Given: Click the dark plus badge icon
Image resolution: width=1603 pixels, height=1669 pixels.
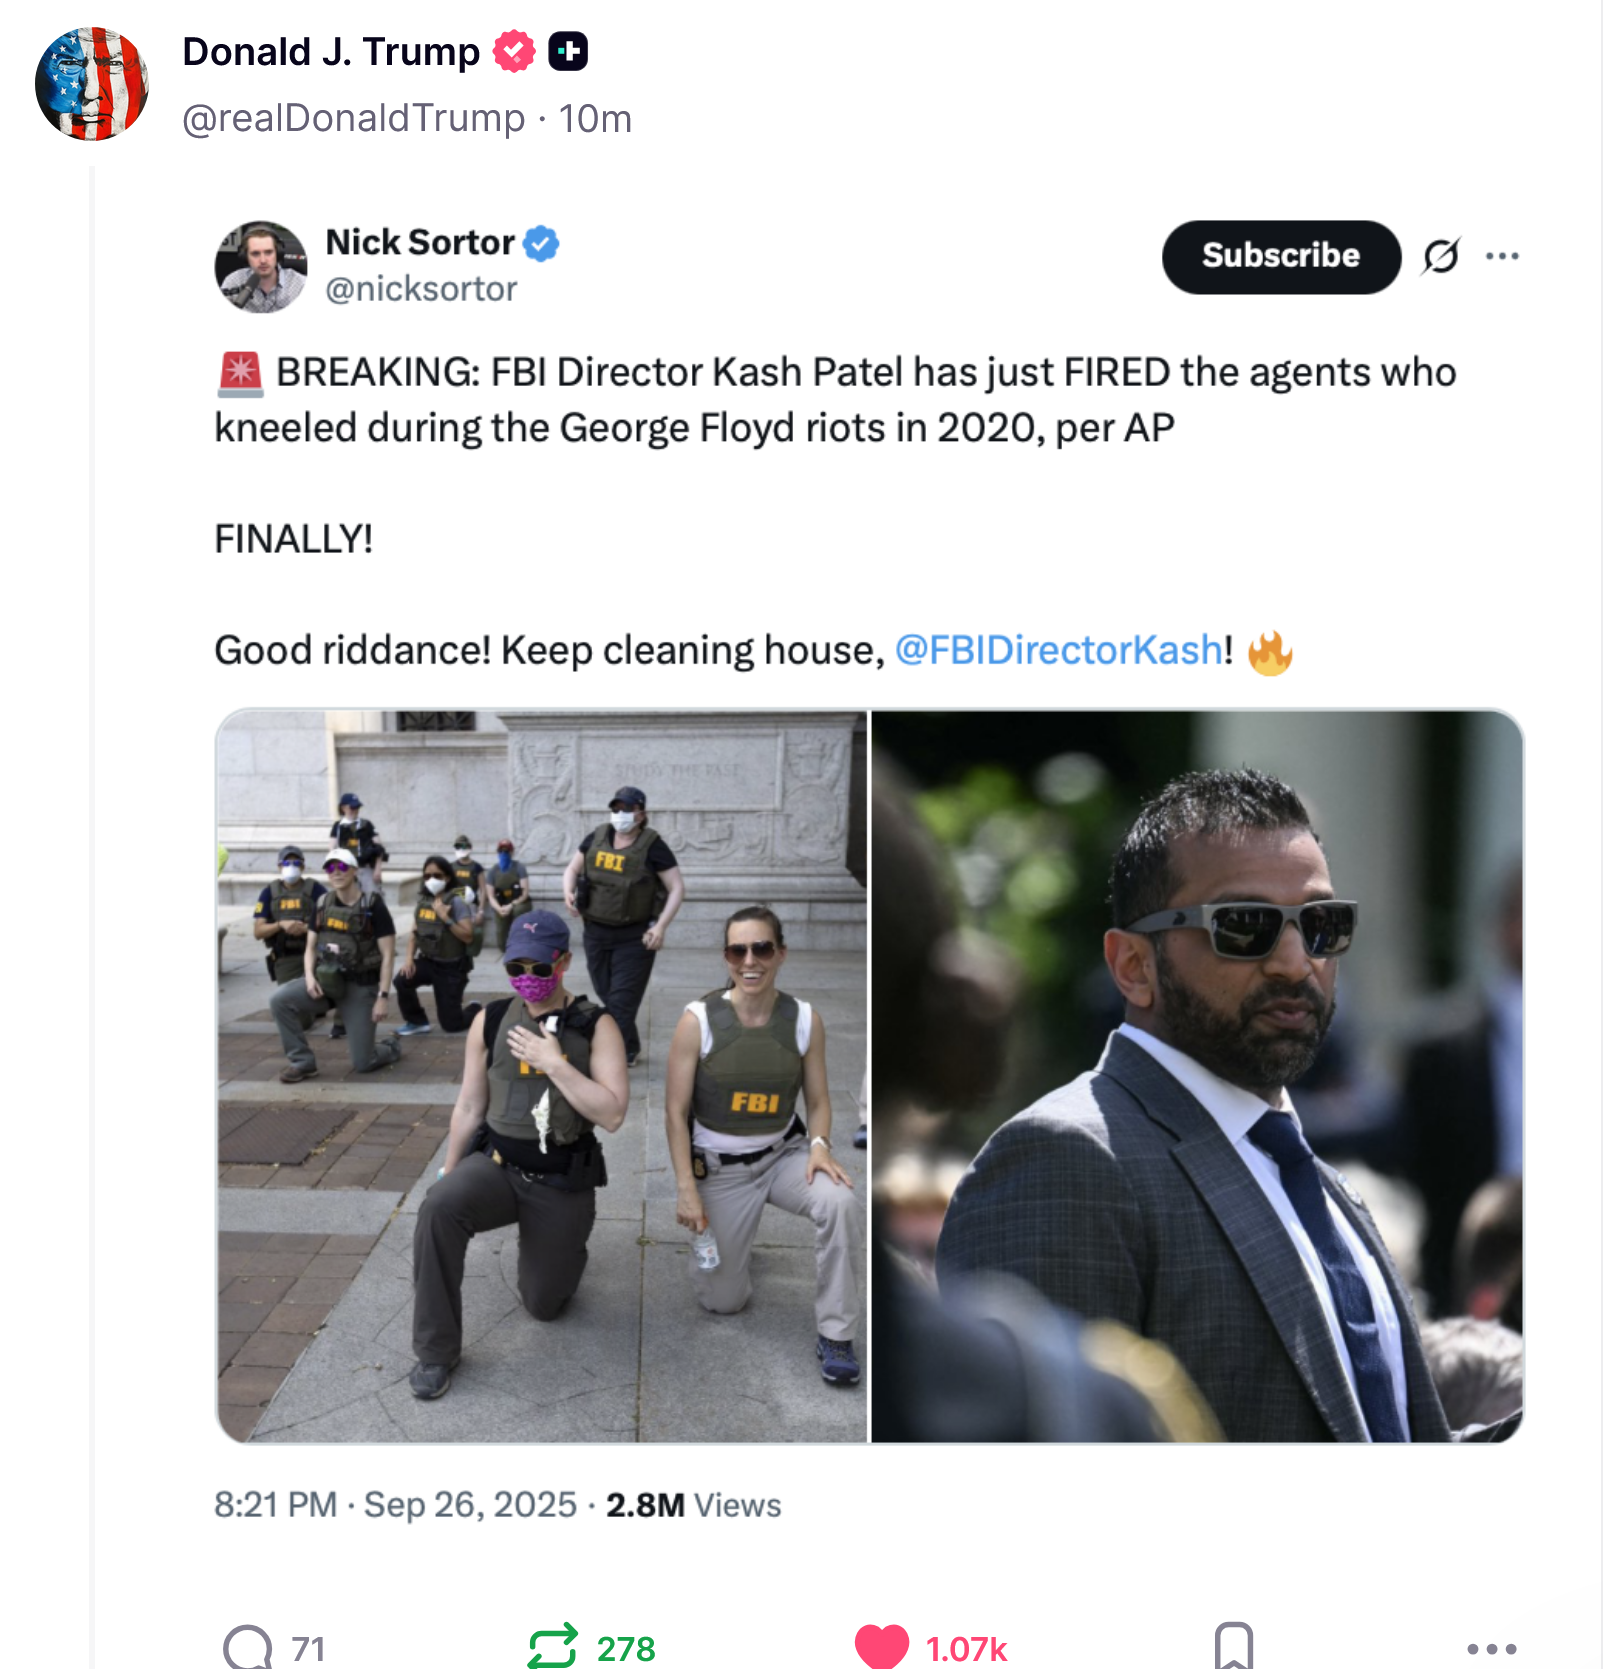Looking at the screenshot, I should 568,51.
